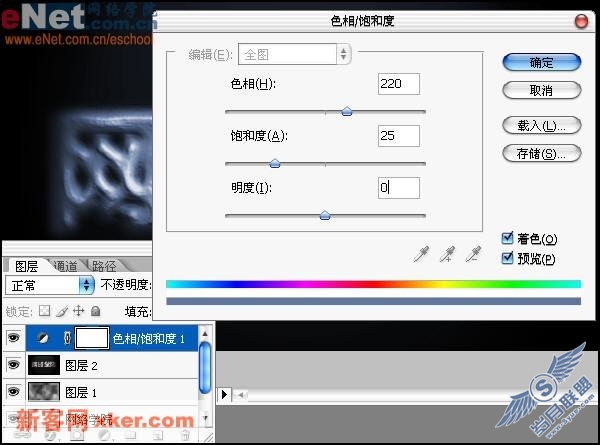Switch to the 通道 tab
The width and height of the screenshot is (600, 445).
pos(65,266)
